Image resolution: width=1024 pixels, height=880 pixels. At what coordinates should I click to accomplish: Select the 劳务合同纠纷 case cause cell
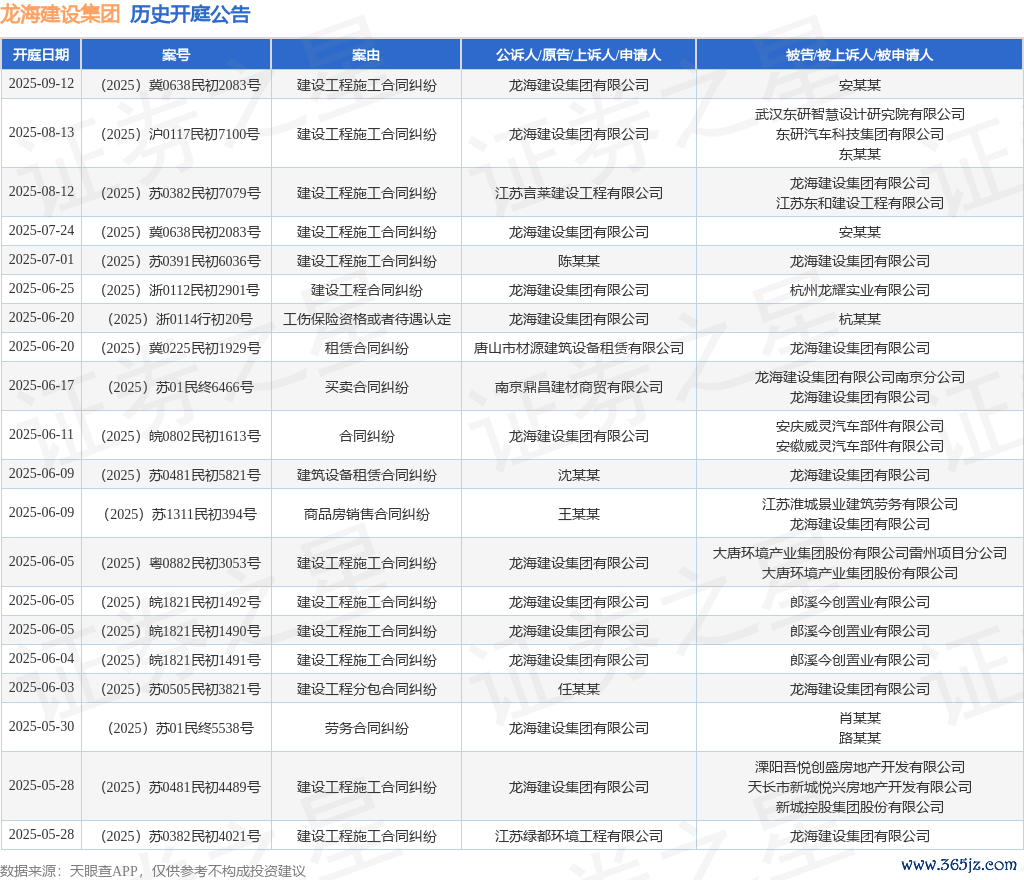click(x=366, y=728)
